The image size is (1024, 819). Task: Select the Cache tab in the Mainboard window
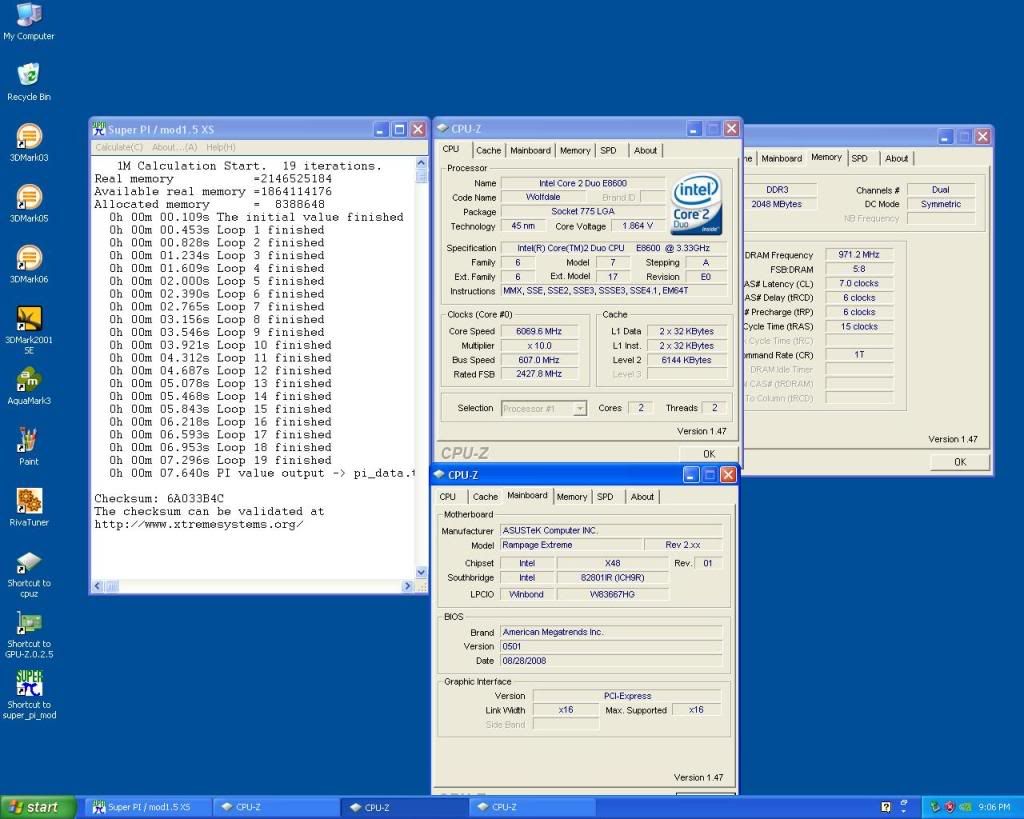coord(485,496)
